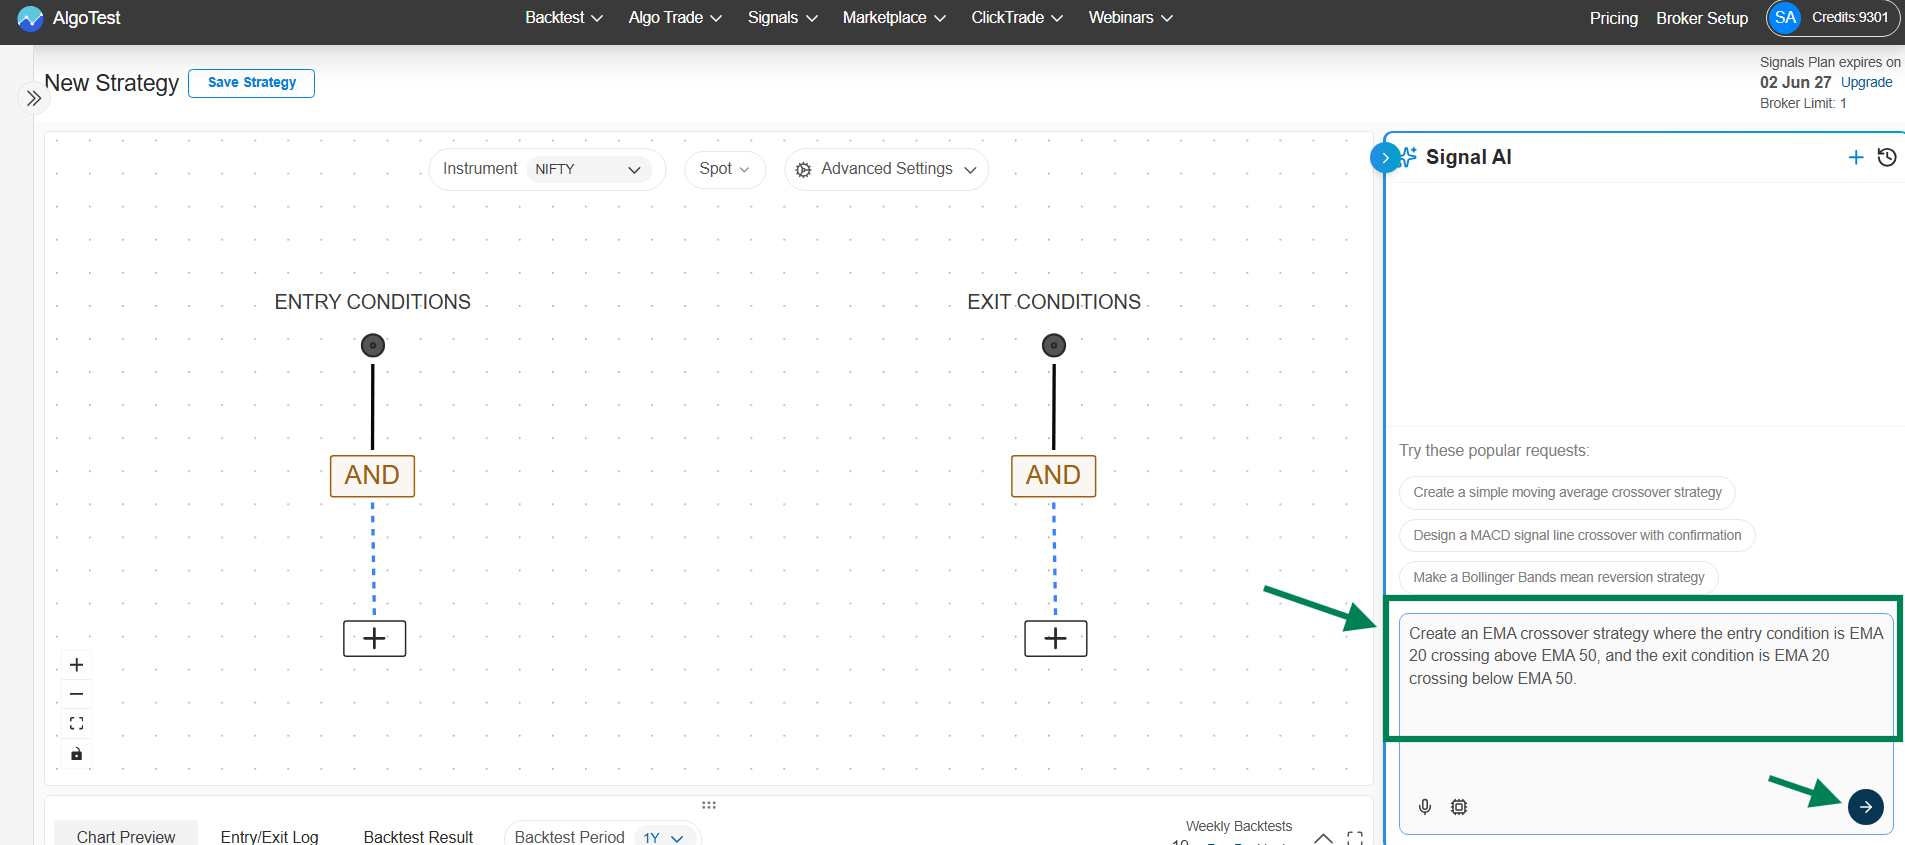Switch to the Entry/Exit Log tab

[269, 836]
